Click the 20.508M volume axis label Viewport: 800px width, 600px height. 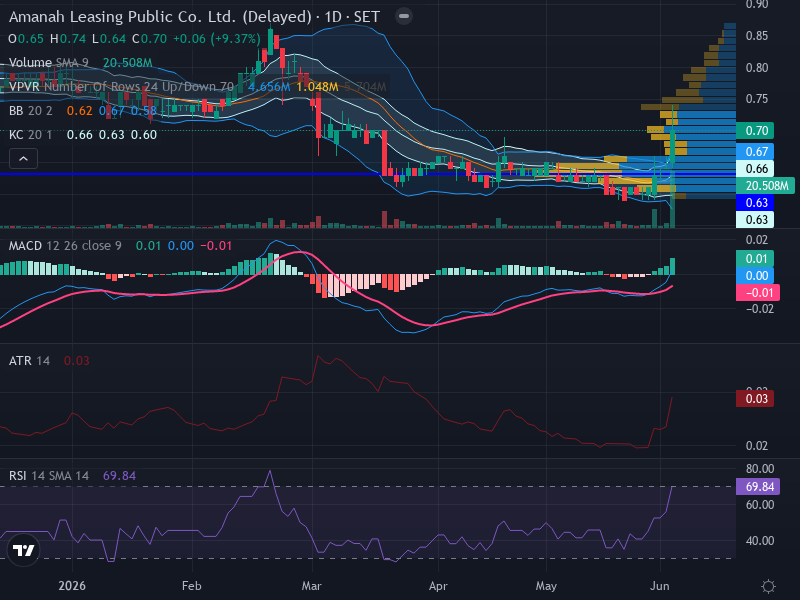765,185
